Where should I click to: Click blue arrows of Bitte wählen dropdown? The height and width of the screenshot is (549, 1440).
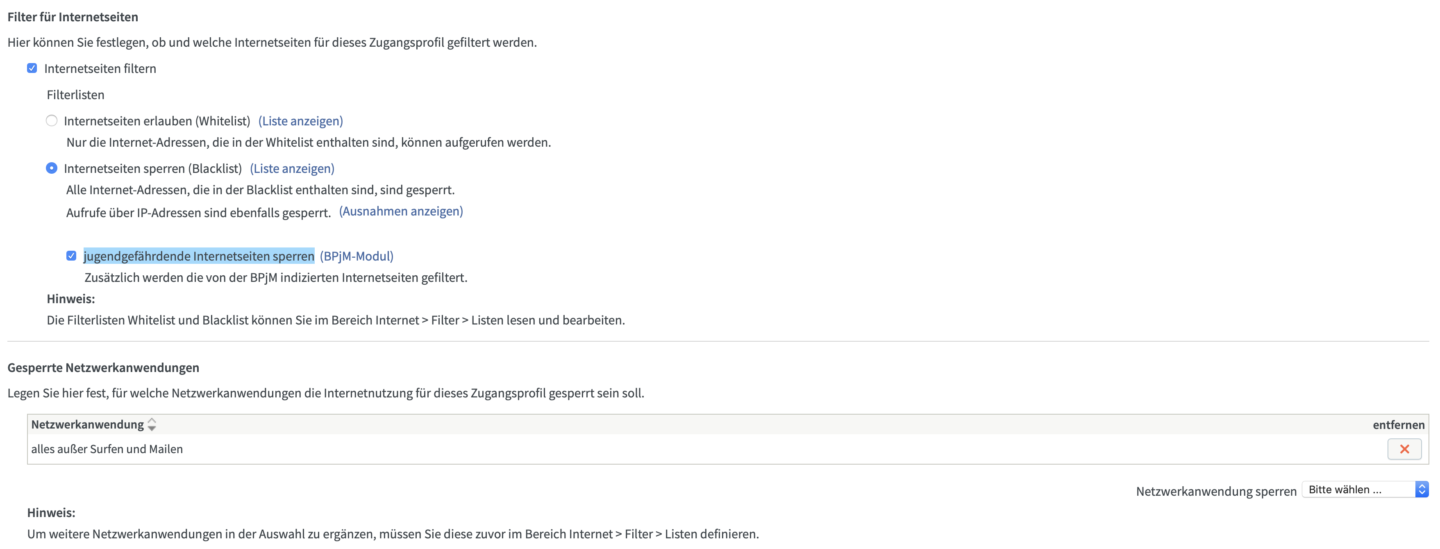point(1422,490)
